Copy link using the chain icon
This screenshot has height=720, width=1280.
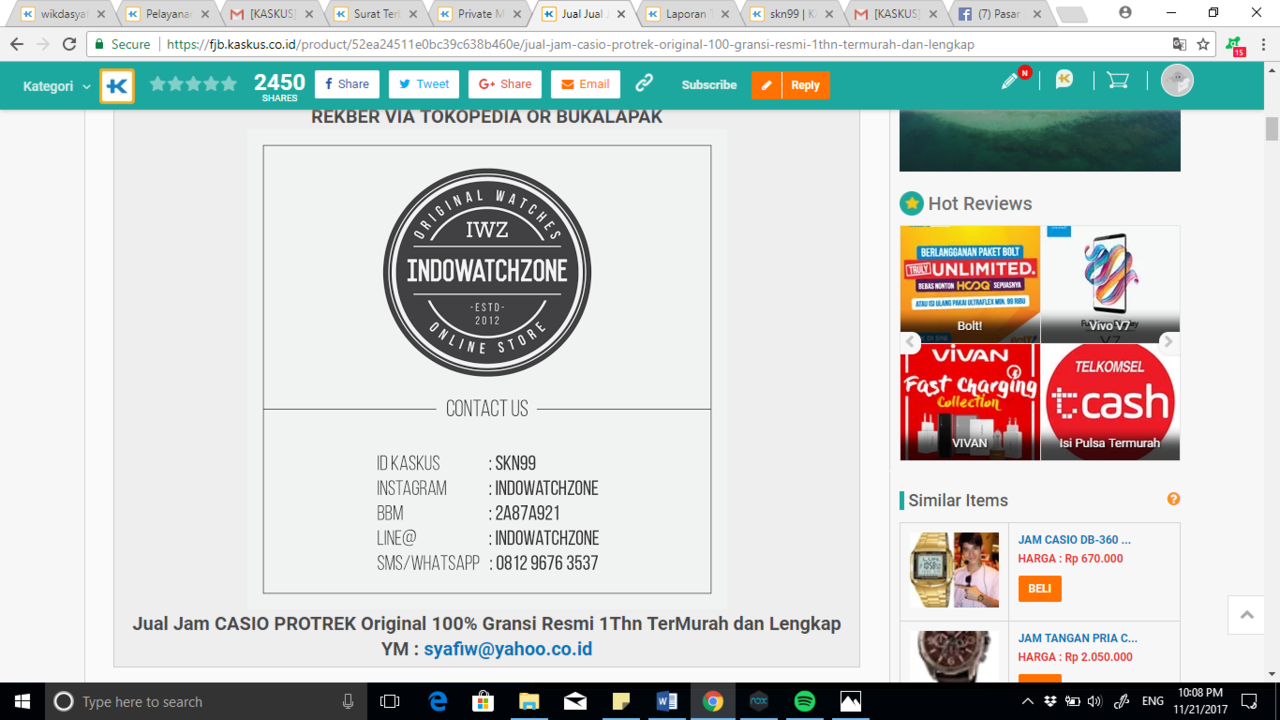[644, 84]
